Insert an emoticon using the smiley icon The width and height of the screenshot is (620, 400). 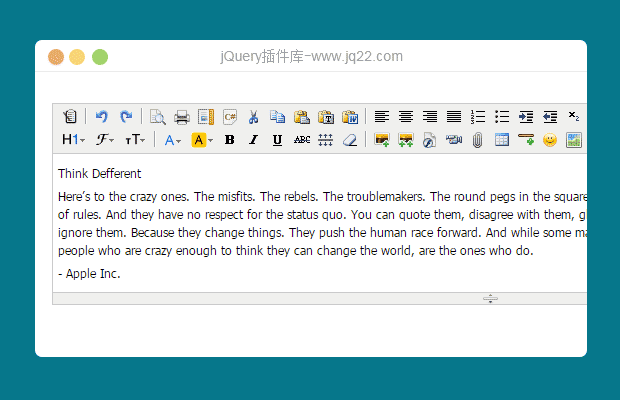(549, 140)
